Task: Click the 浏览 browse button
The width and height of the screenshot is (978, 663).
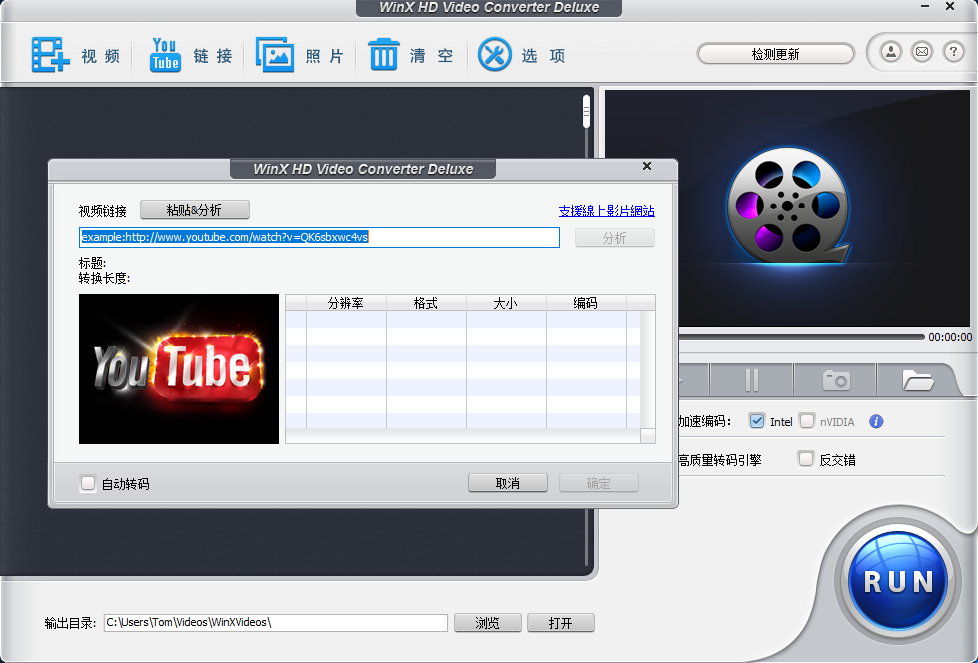Action: [x=488, y=622]
